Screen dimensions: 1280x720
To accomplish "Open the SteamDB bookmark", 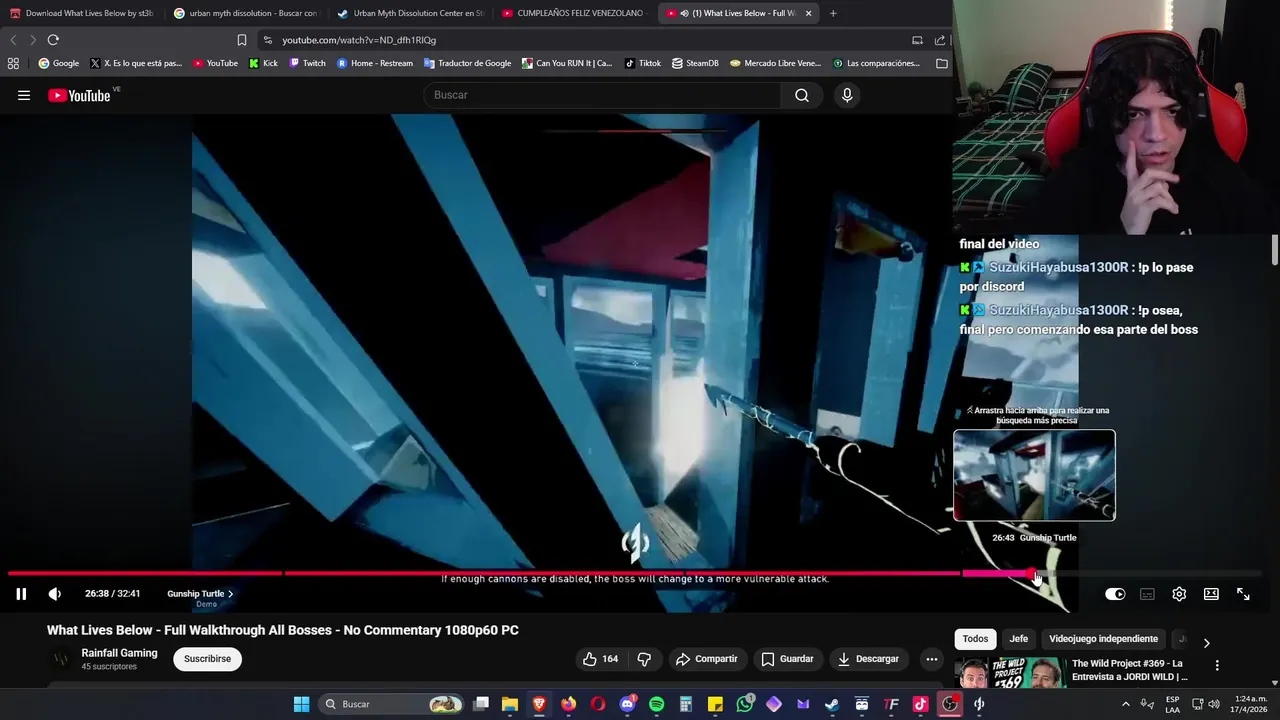I will (x=695, y=63).
